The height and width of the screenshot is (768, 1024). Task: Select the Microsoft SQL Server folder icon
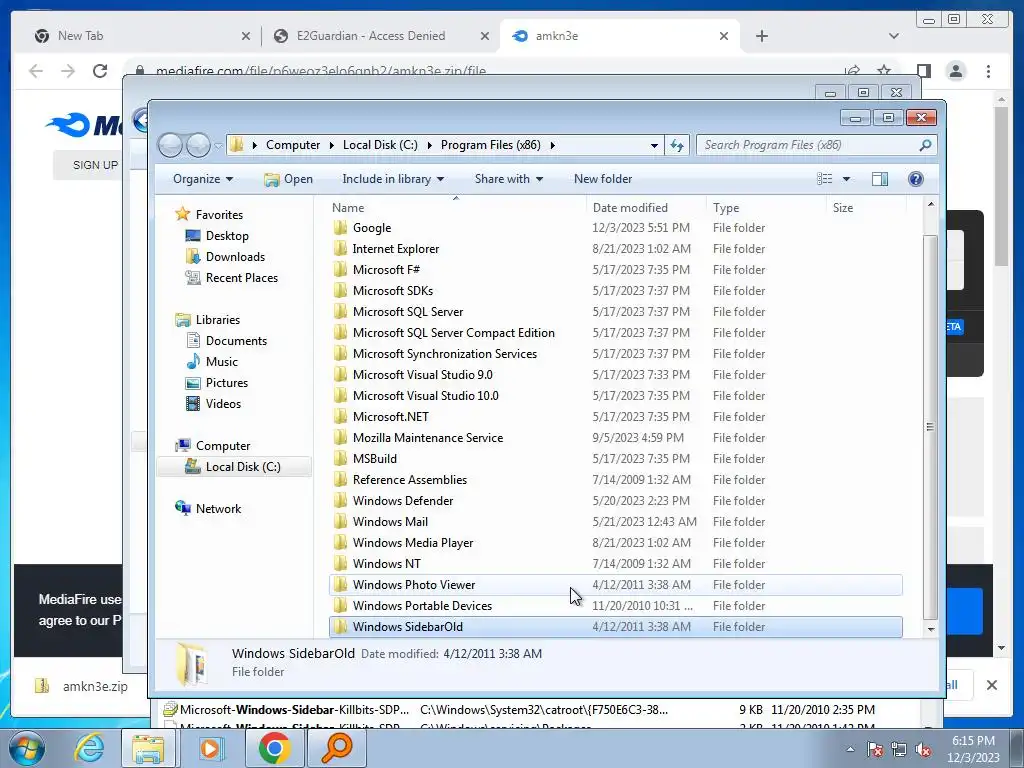click(340, 312)
